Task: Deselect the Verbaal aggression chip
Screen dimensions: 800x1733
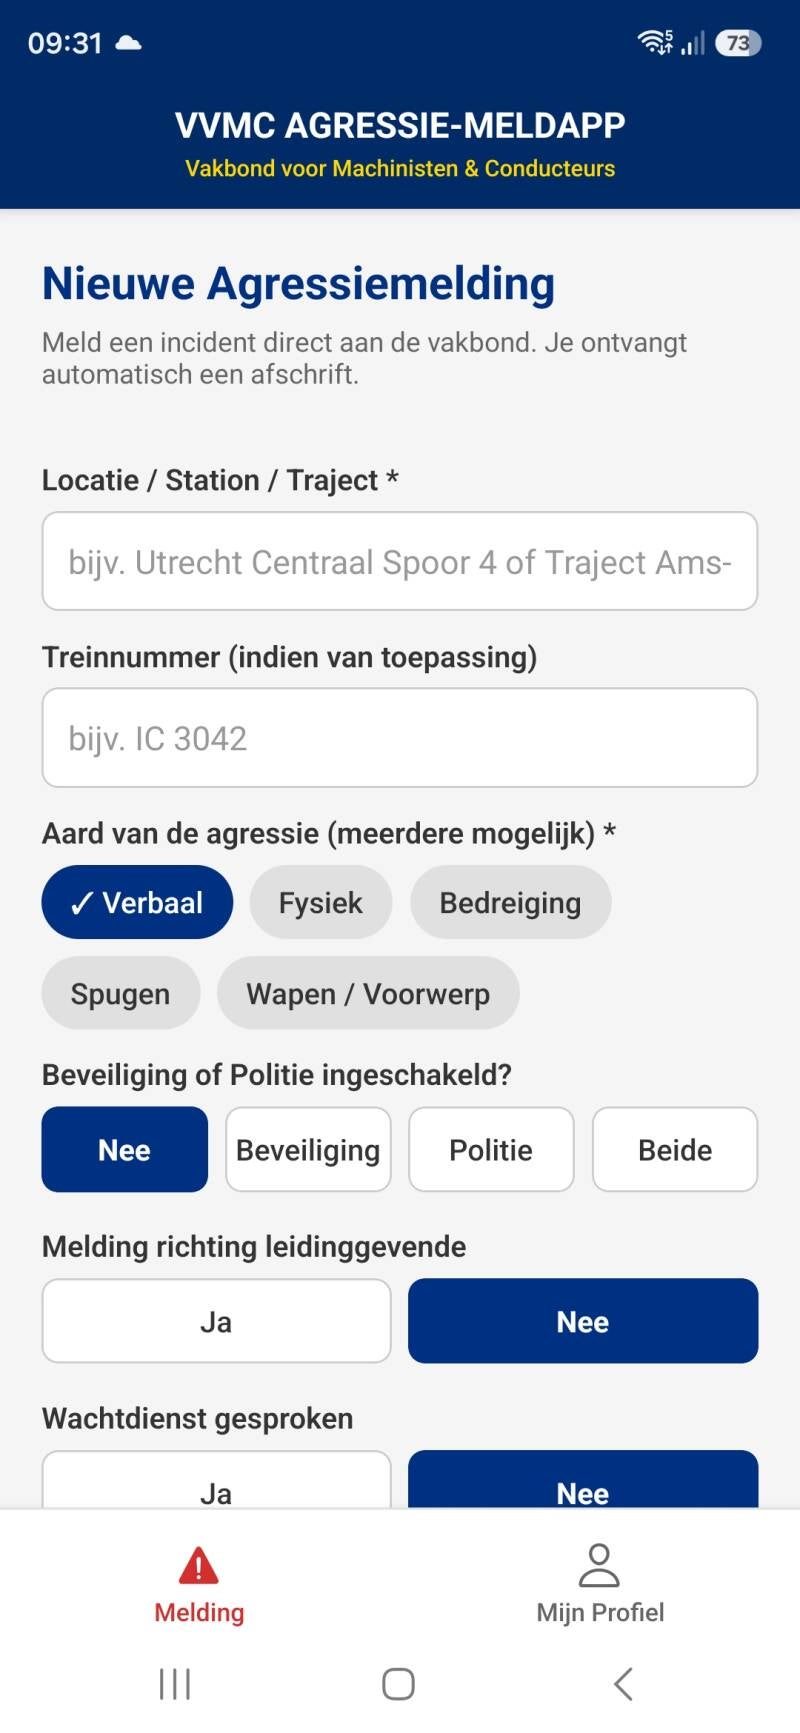Action: (137, 902)
